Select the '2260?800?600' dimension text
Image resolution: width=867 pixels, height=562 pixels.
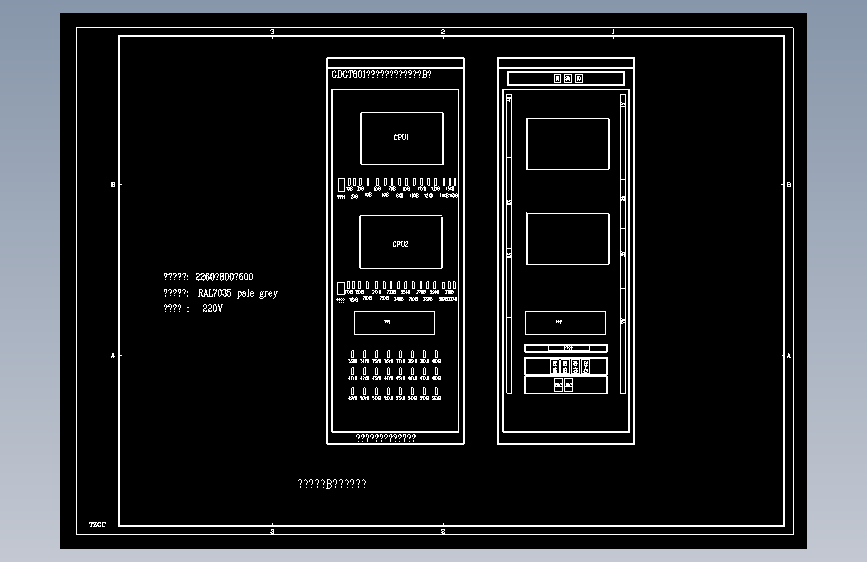point(224,277)
